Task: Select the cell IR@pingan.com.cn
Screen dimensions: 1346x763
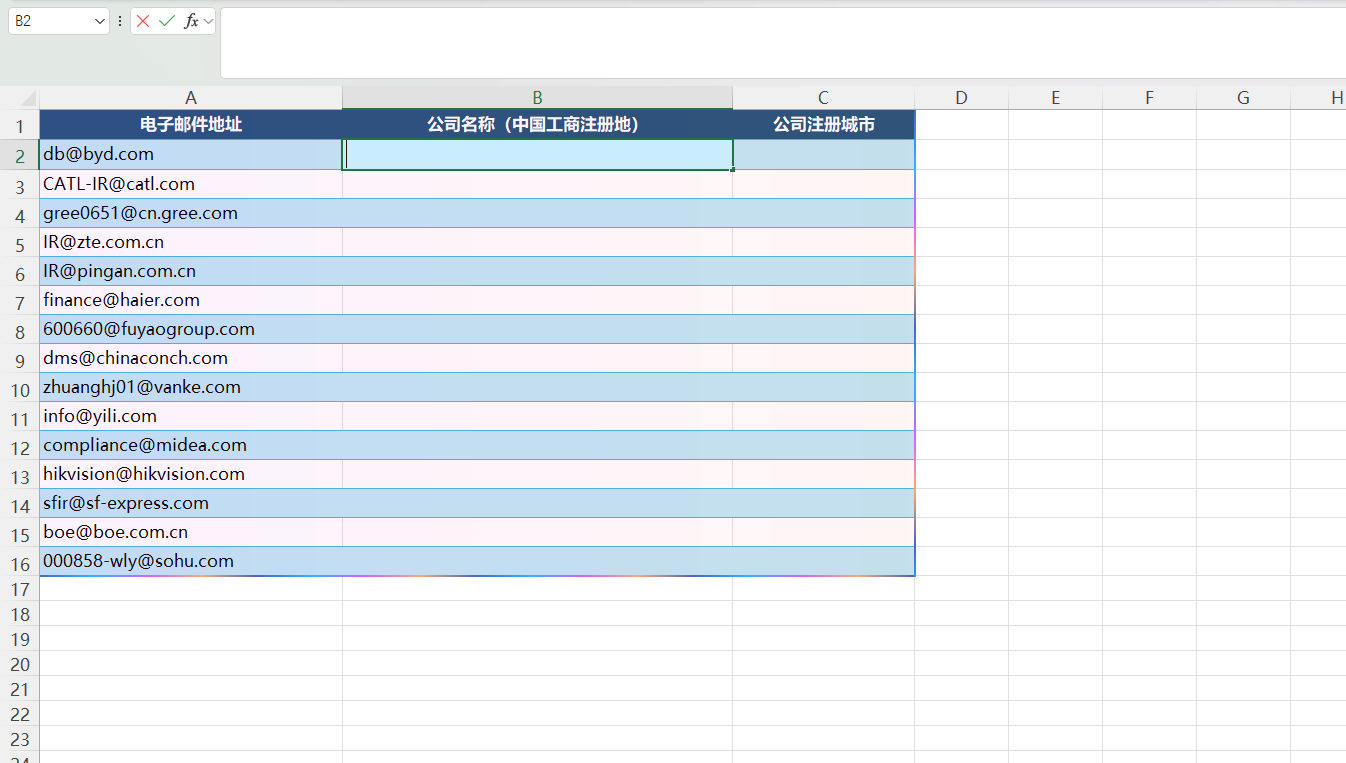Action: pos(191,271)
